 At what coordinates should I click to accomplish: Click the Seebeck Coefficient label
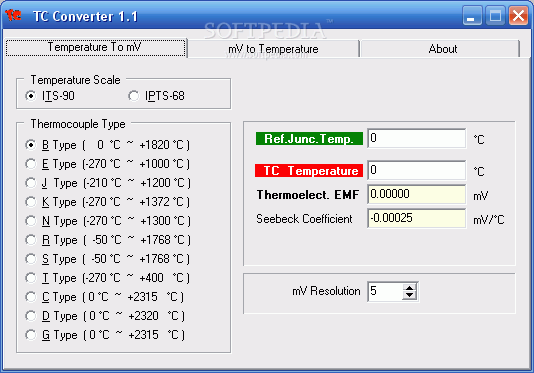tap(304, 219)
